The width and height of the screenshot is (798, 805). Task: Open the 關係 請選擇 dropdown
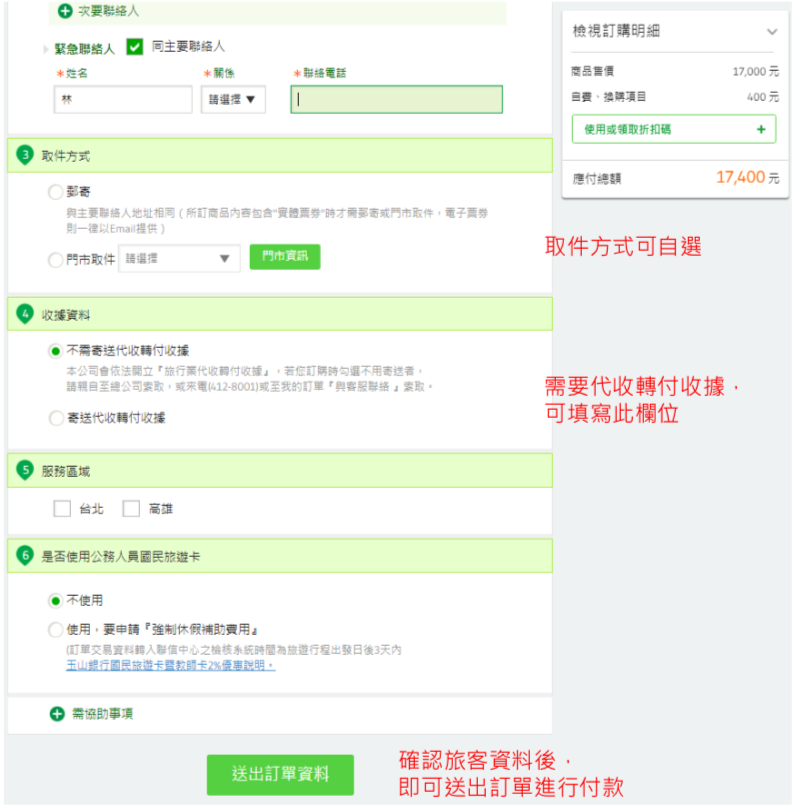click(232, 100)
